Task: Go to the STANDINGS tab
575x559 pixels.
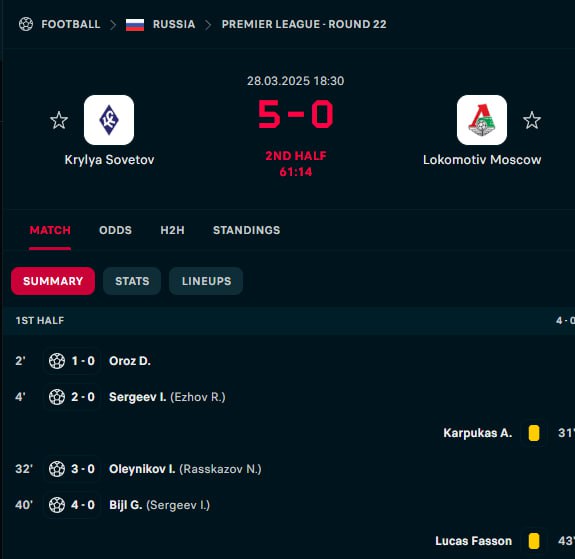Action: [x=246, y=230]
